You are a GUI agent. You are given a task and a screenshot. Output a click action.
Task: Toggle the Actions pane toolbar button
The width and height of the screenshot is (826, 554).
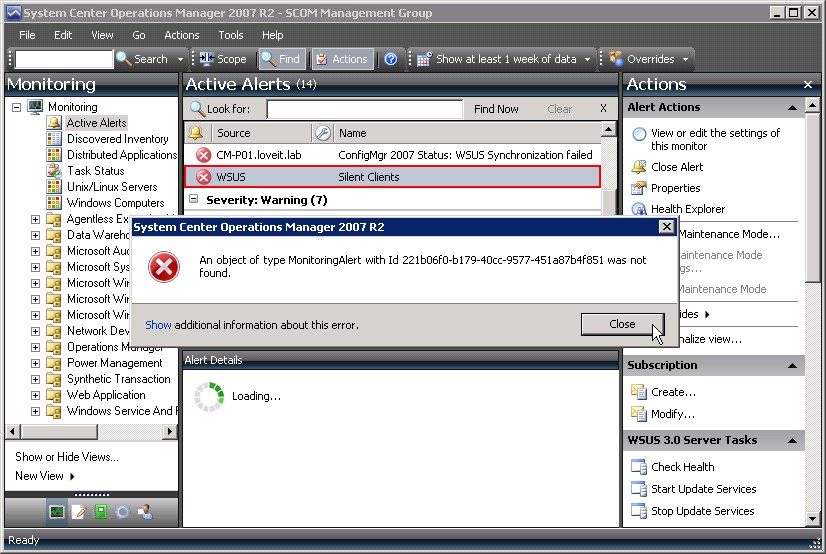[x=342, y=59]
